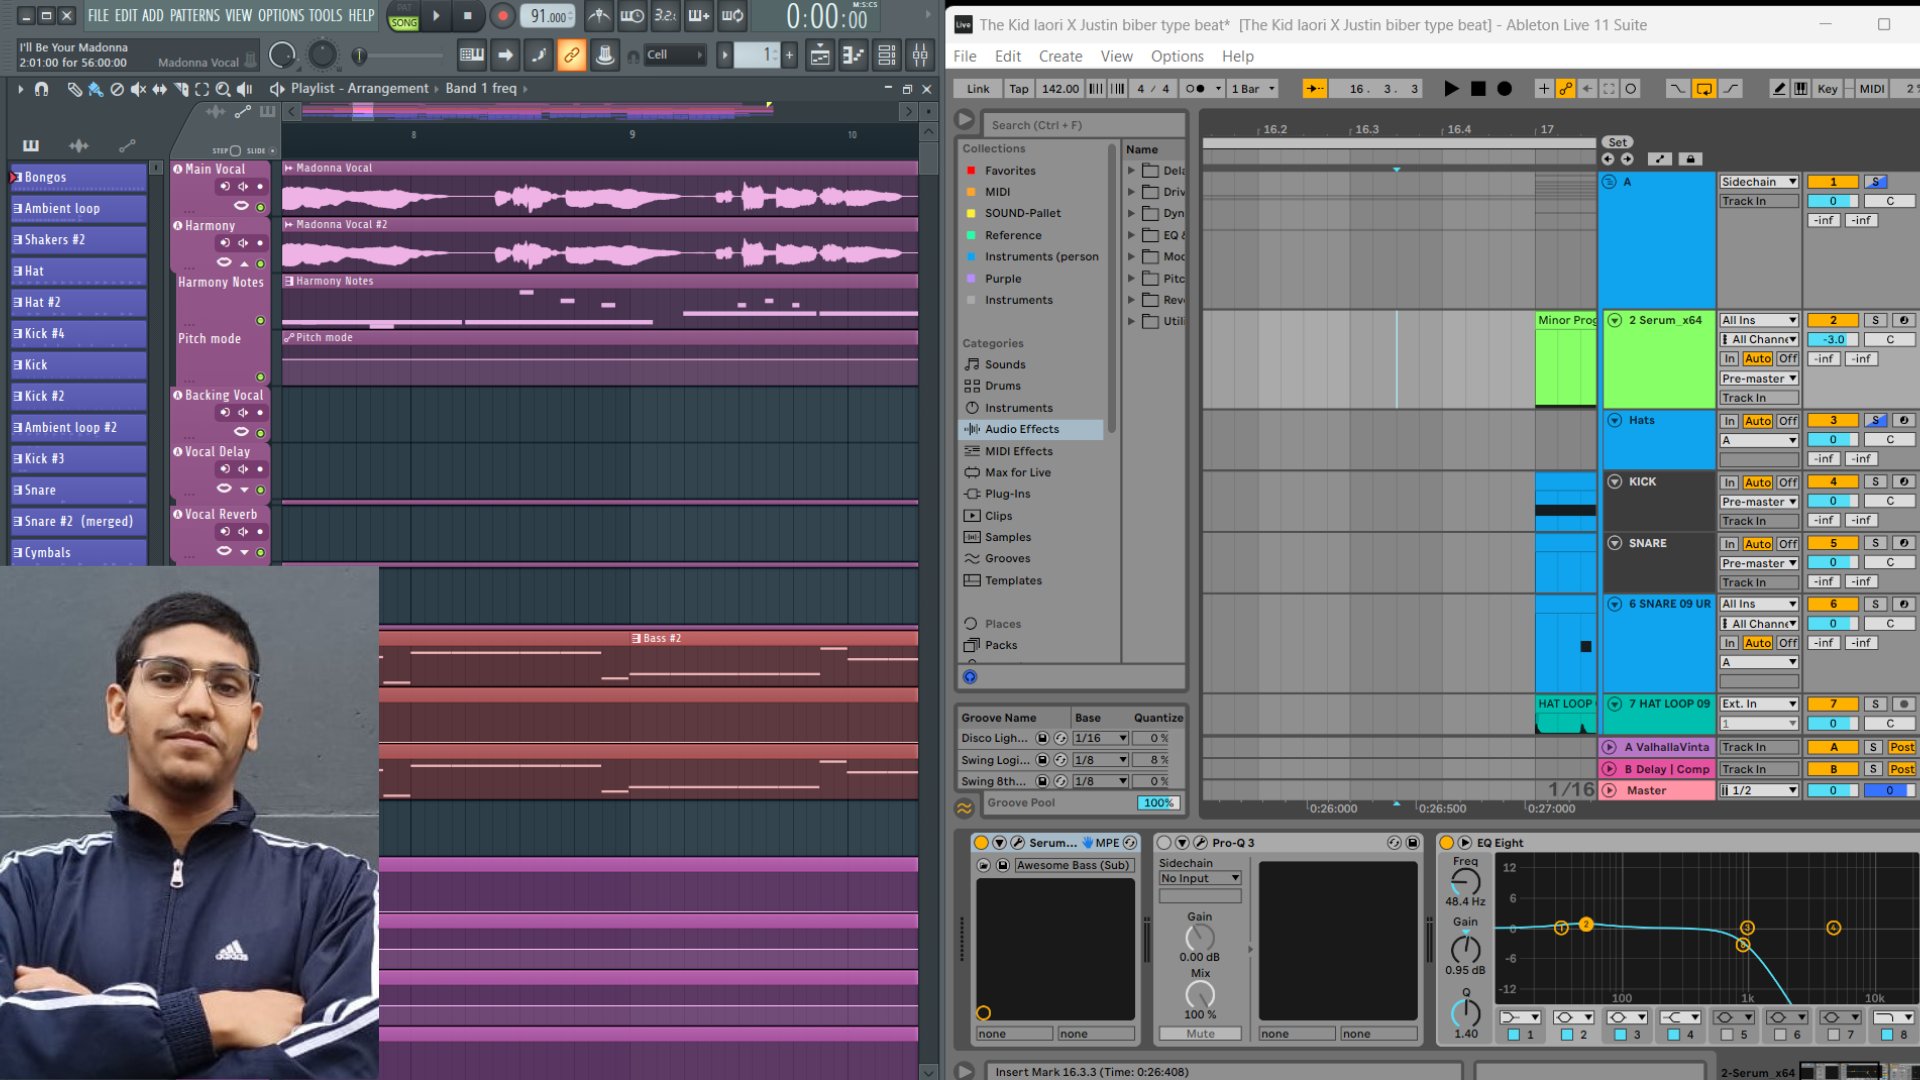Set SNARE track monitor to In
Image resolution: width=1920 pixels, height=1080 pixels.
tap(1729, 544)
